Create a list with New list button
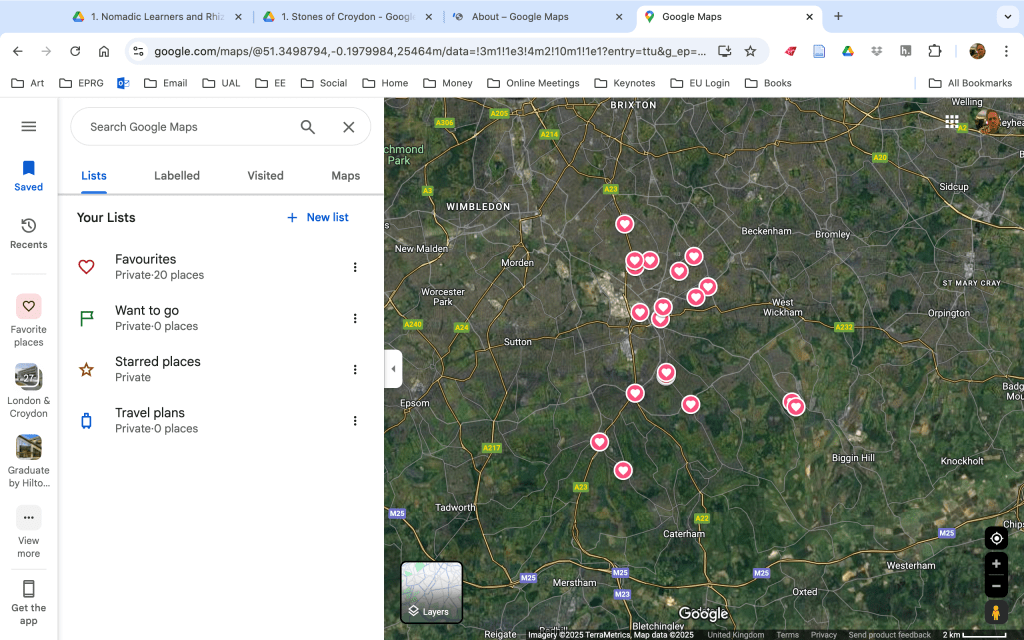Image resolution: width=1024 pixels, height=640 pixels. pos(318,217)
